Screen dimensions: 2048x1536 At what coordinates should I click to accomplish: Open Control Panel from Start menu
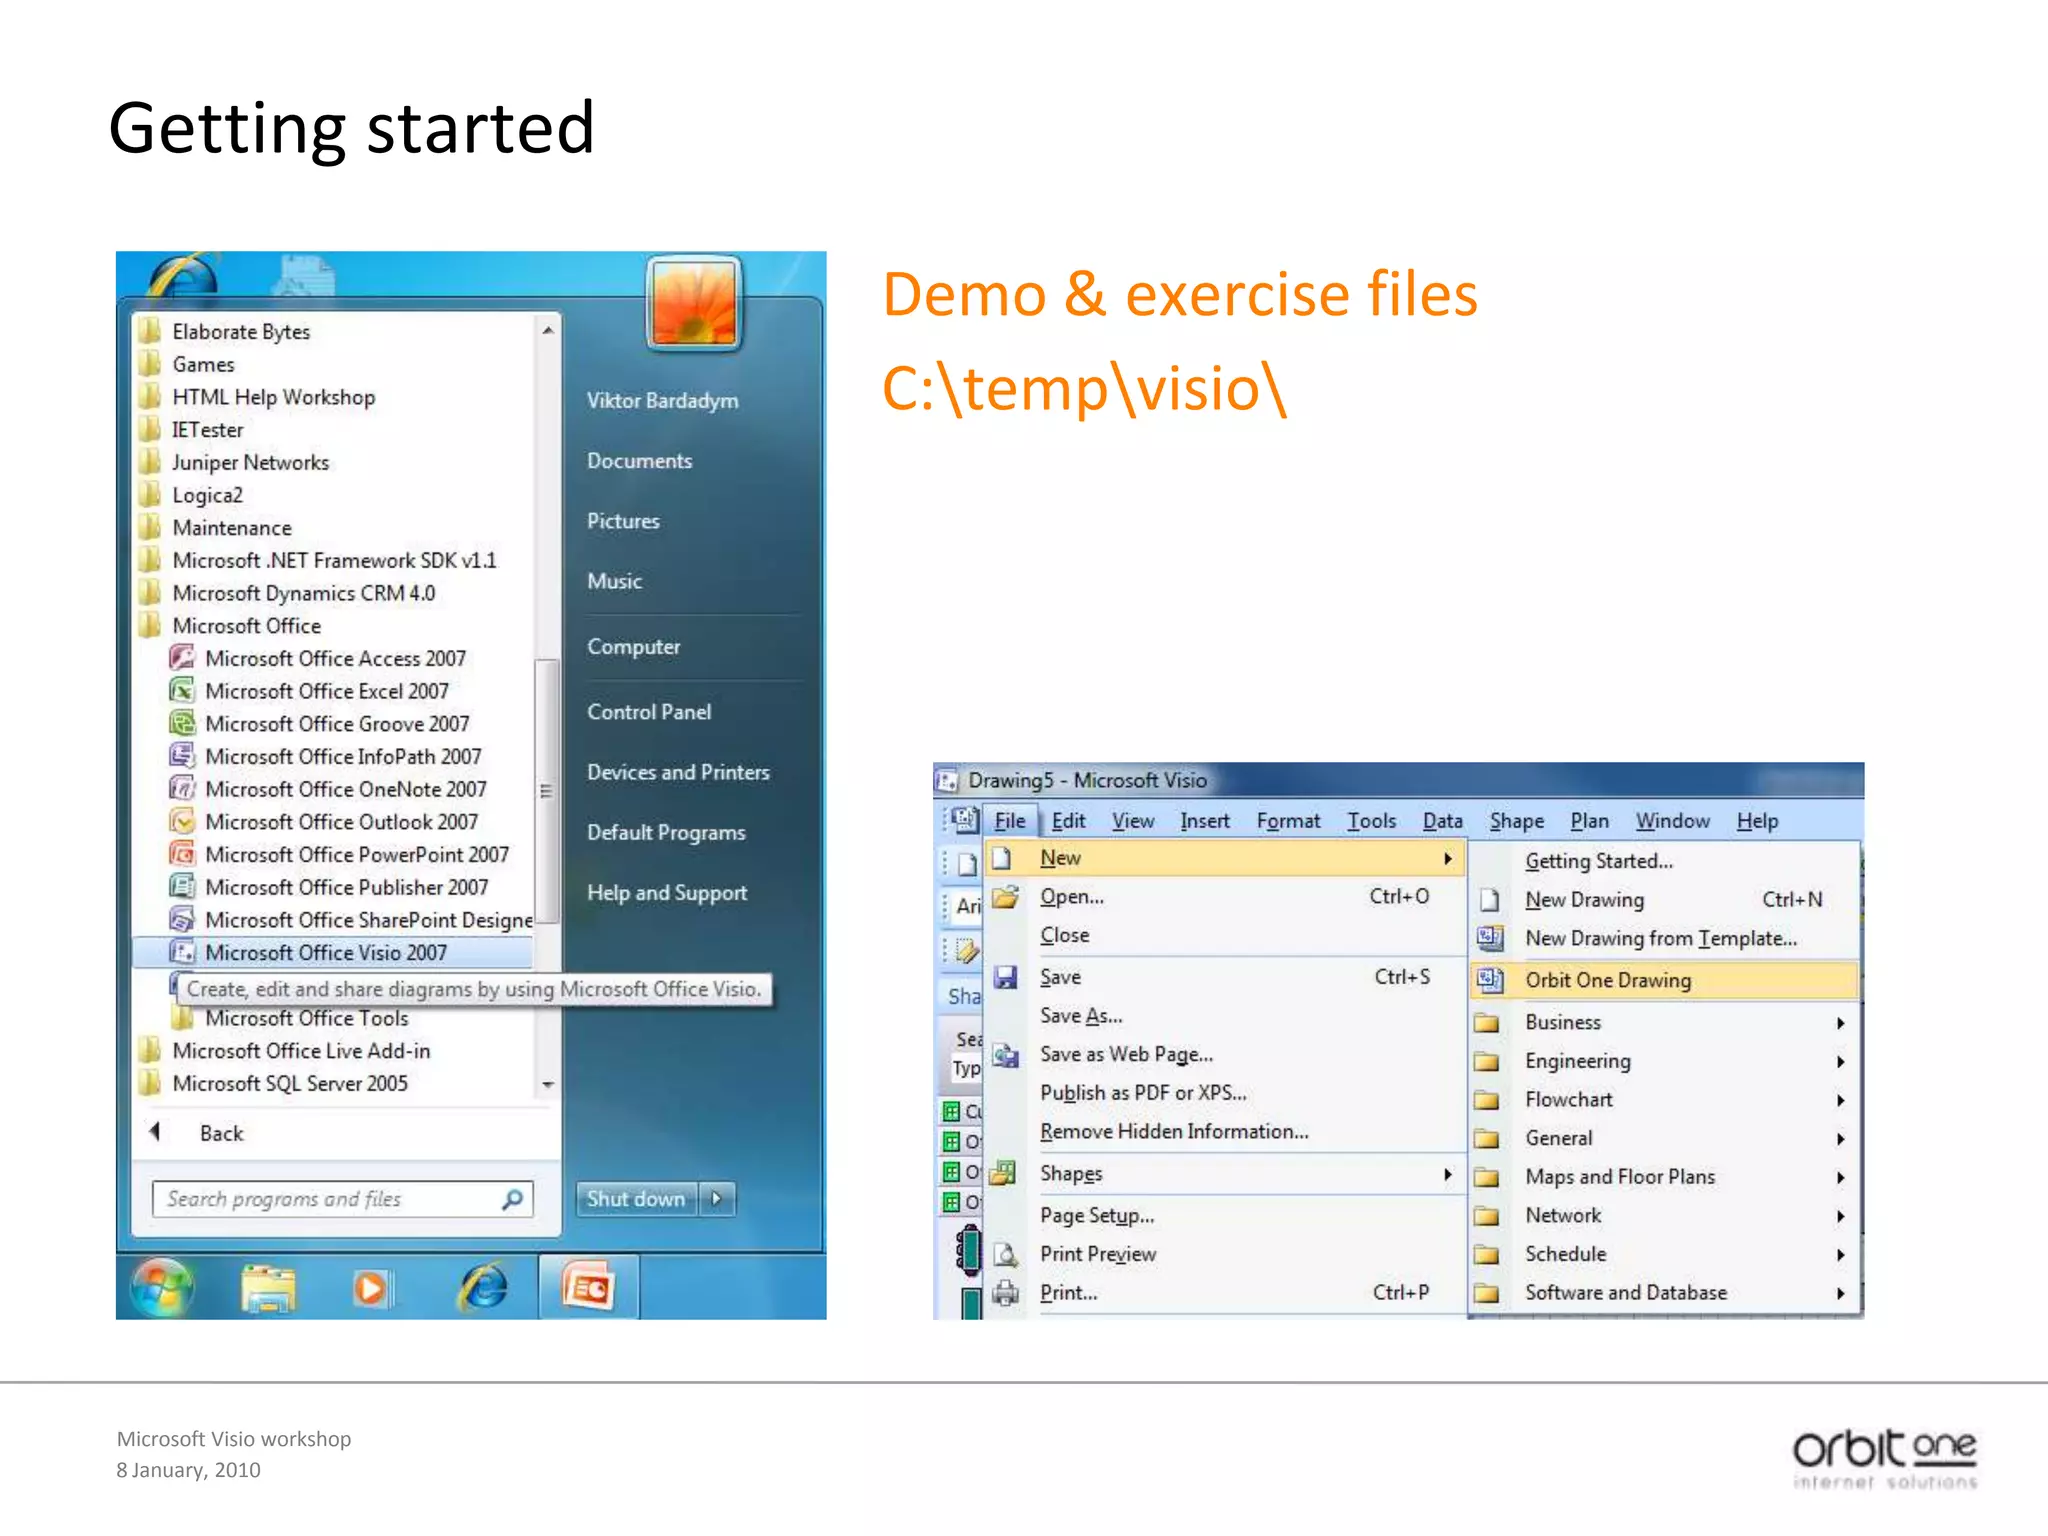coord(649,712)
